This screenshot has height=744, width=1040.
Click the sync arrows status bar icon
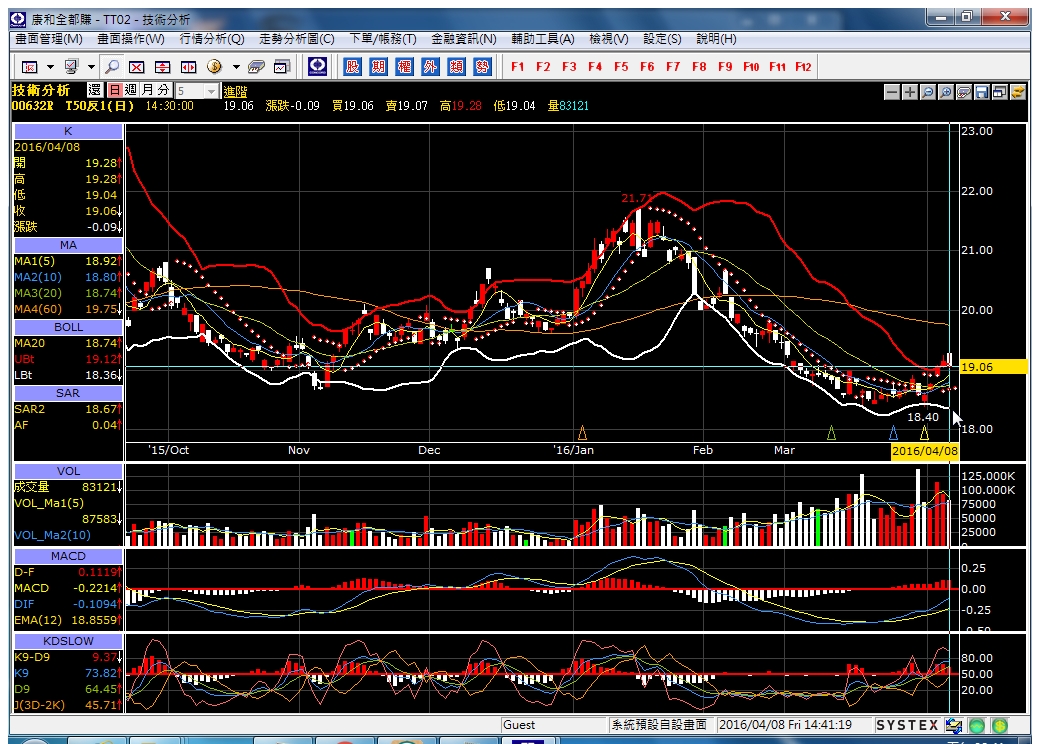(954, 725)
